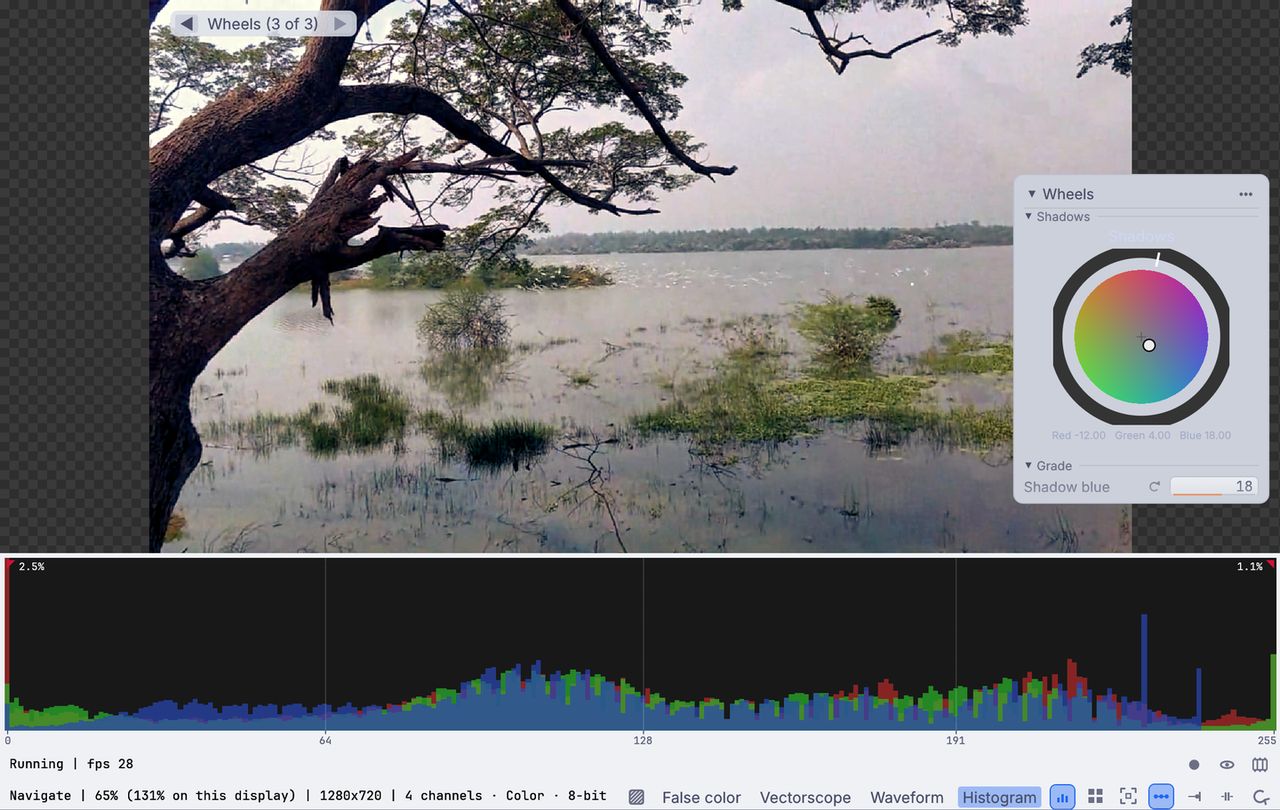Click the 'Wheels (3 of 3)' label

click(263, 24)
